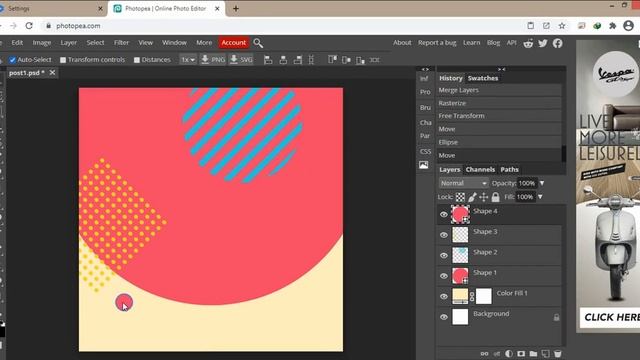
Task: Open the 1x export scale dropdown
Action: click(188, 60)
